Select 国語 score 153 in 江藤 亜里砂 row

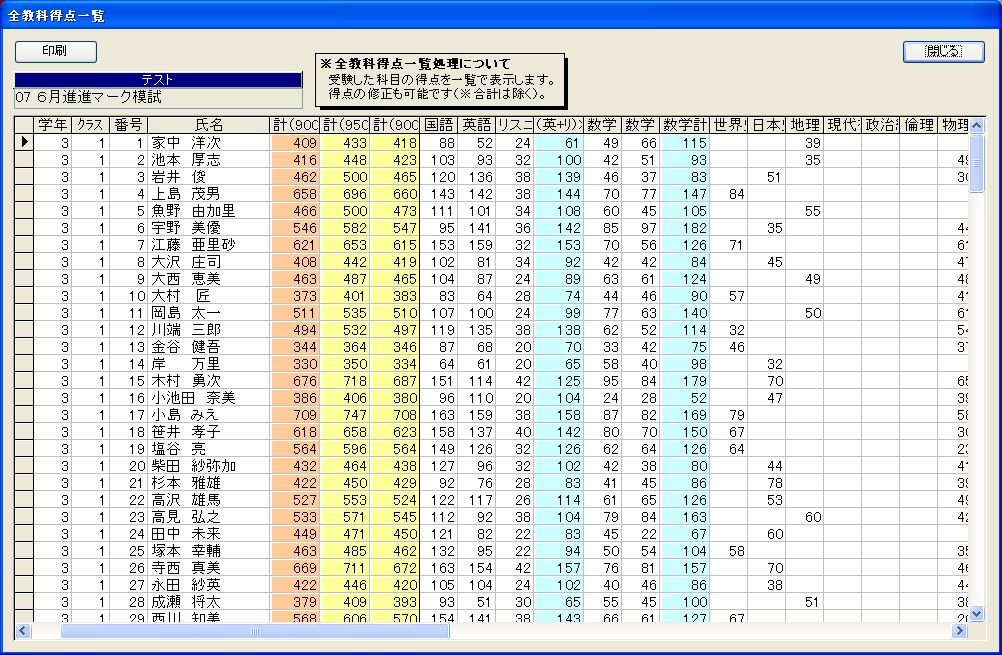(x=438, y=245)
